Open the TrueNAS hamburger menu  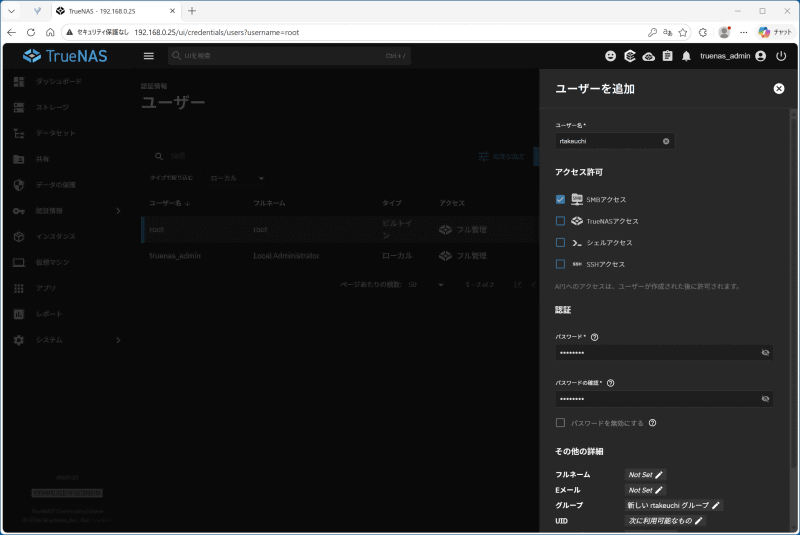(148, 56)
